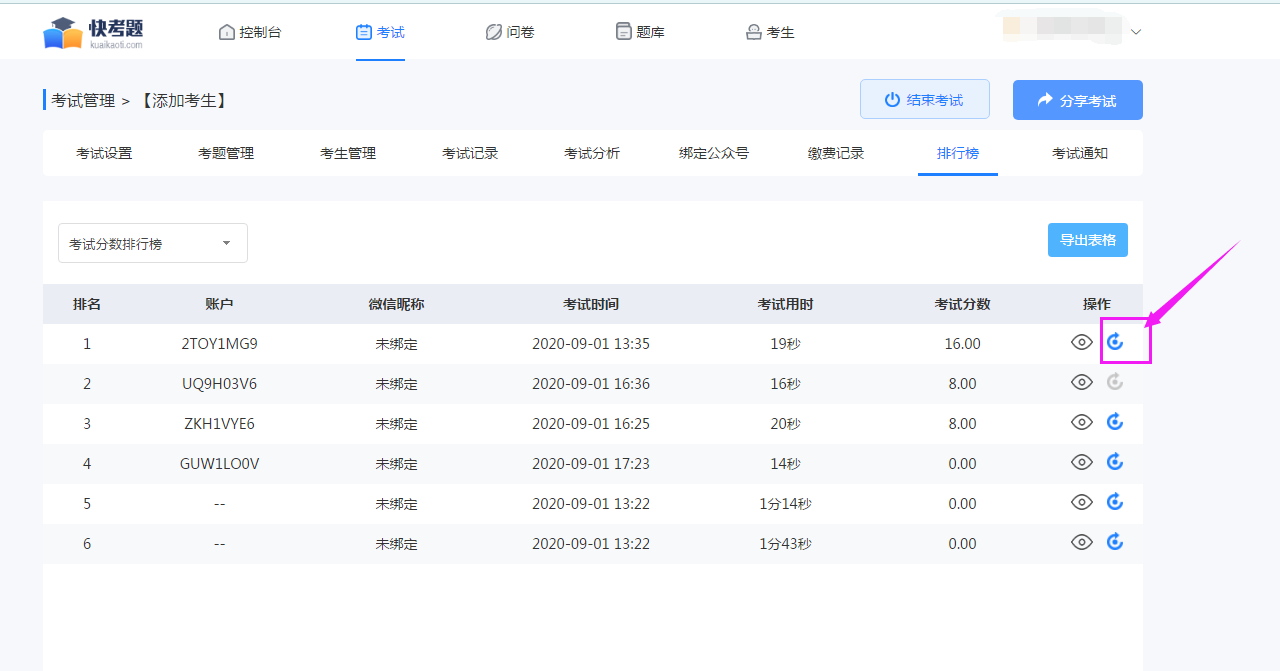Switch to the 考试记录 tab
Image resolution: width=1280 pixels, height=671 pixels.
[x=470, y=153]
